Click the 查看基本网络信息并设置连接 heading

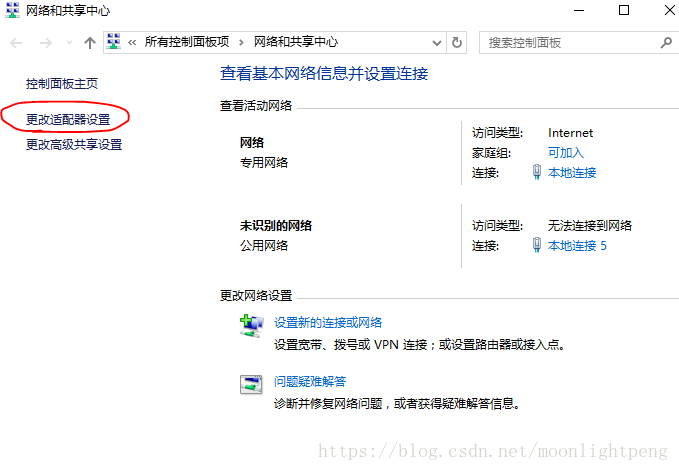(x=324, y=74)
